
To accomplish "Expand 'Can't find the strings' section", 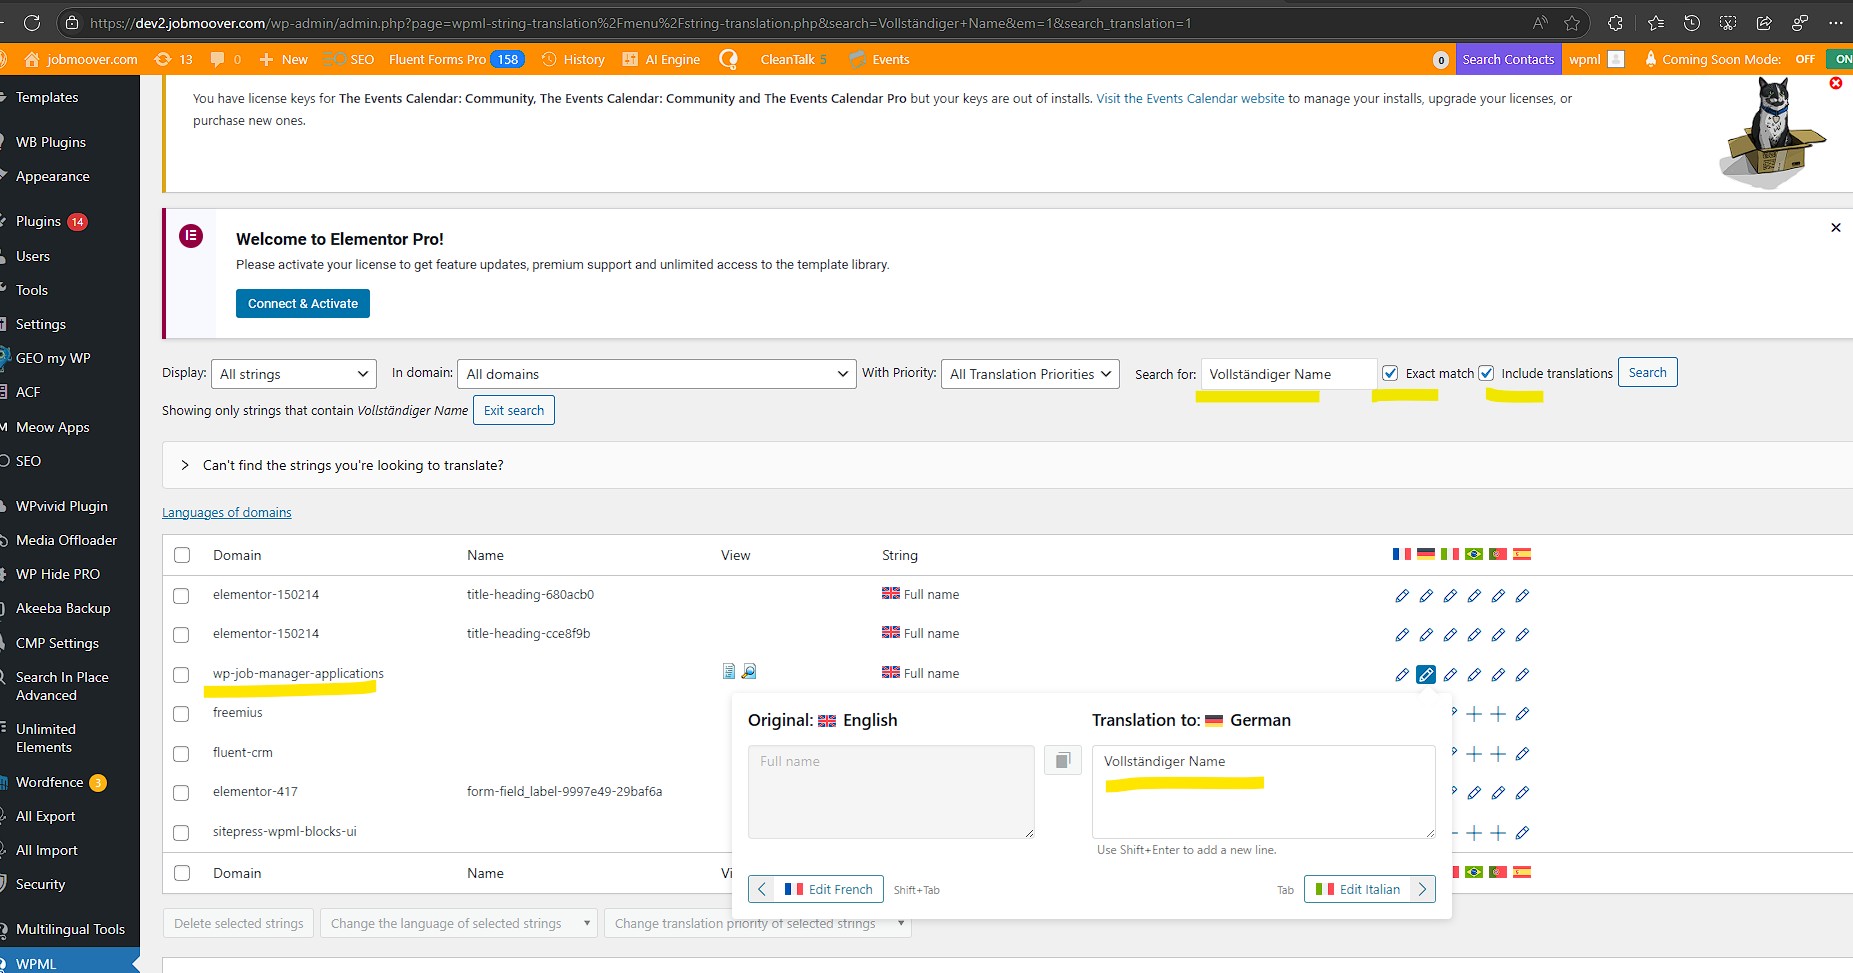I will [185, 465].
